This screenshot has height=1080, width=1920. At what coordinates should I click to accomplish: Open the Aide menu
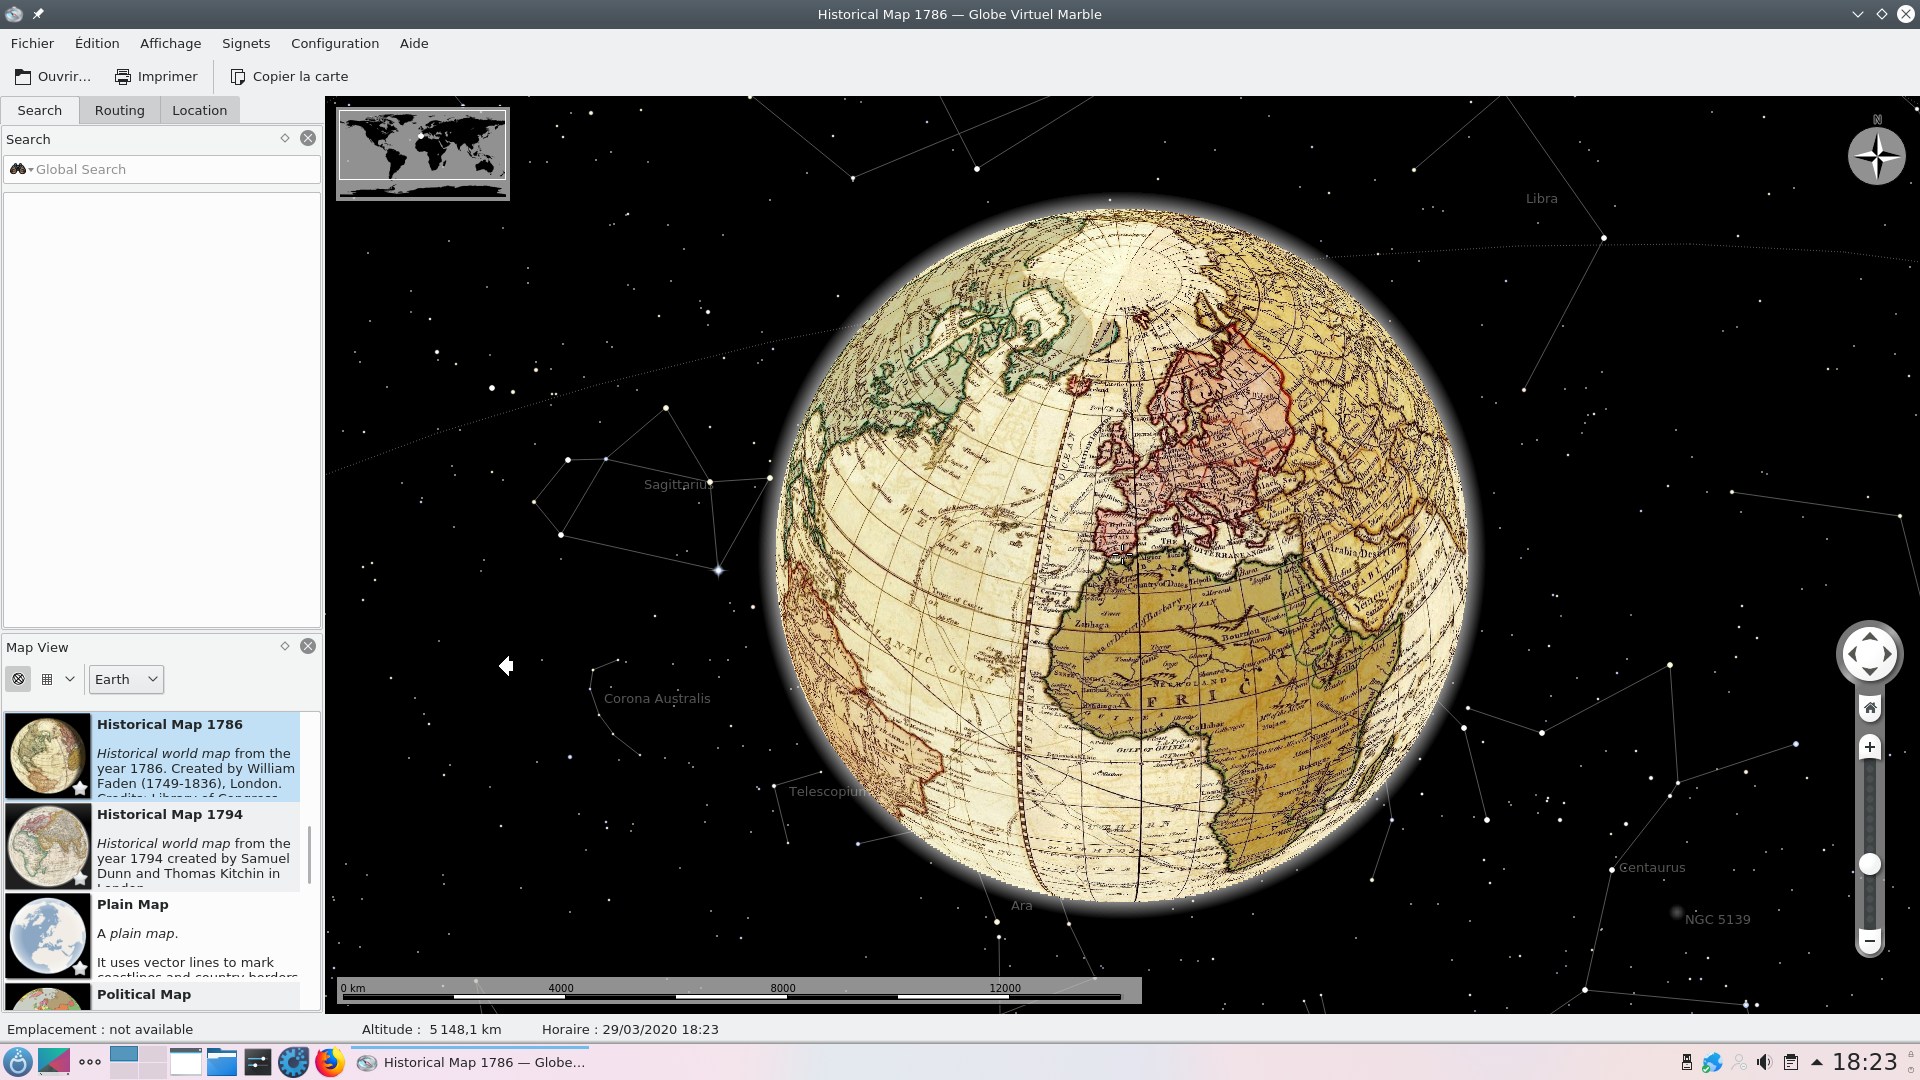pos(414,43)
